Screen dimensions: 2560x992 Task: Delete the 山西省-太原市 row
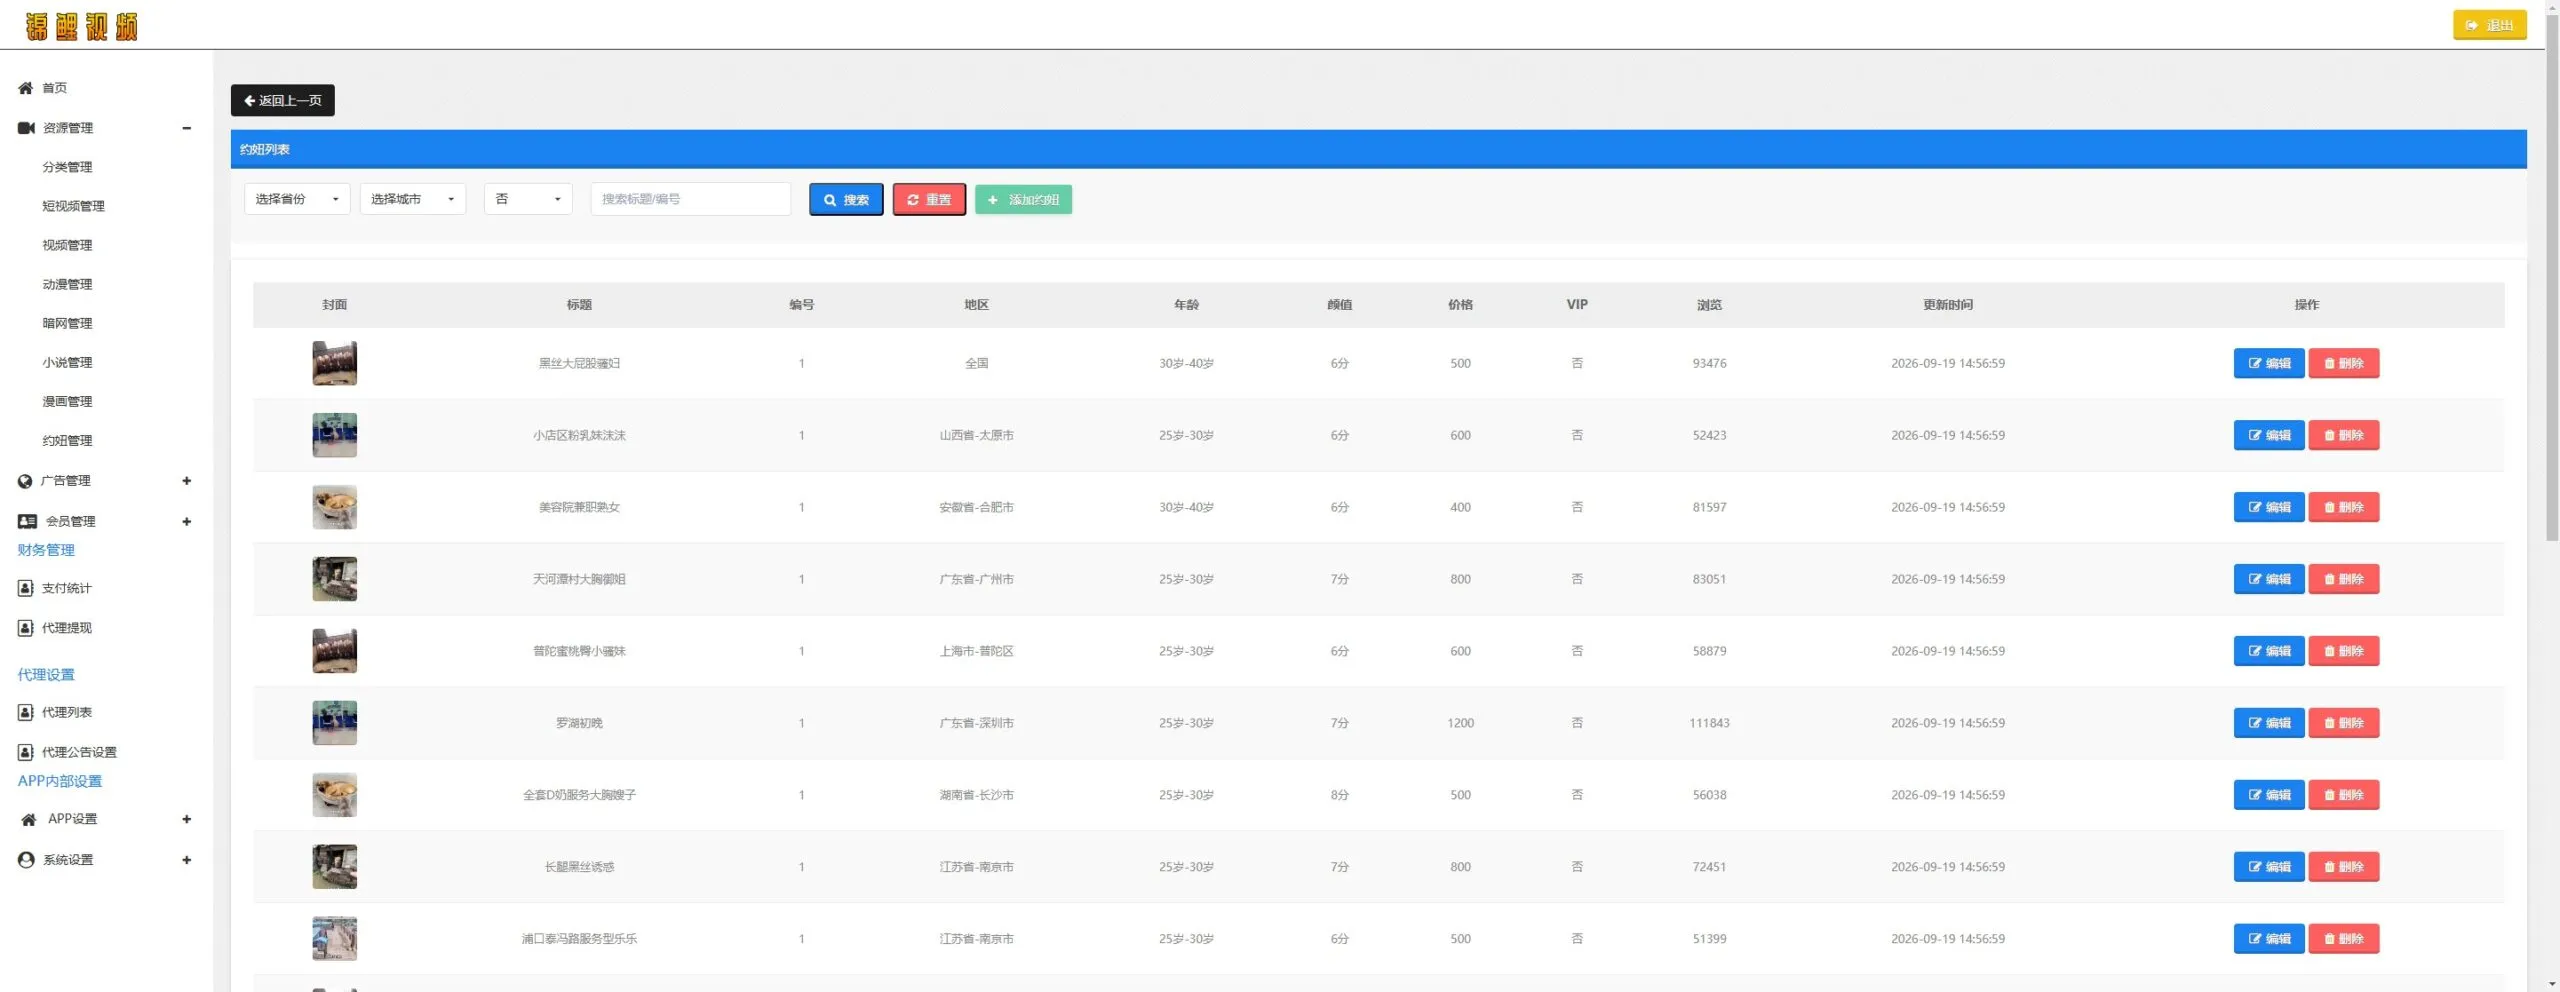click(x=2344, y=435)
